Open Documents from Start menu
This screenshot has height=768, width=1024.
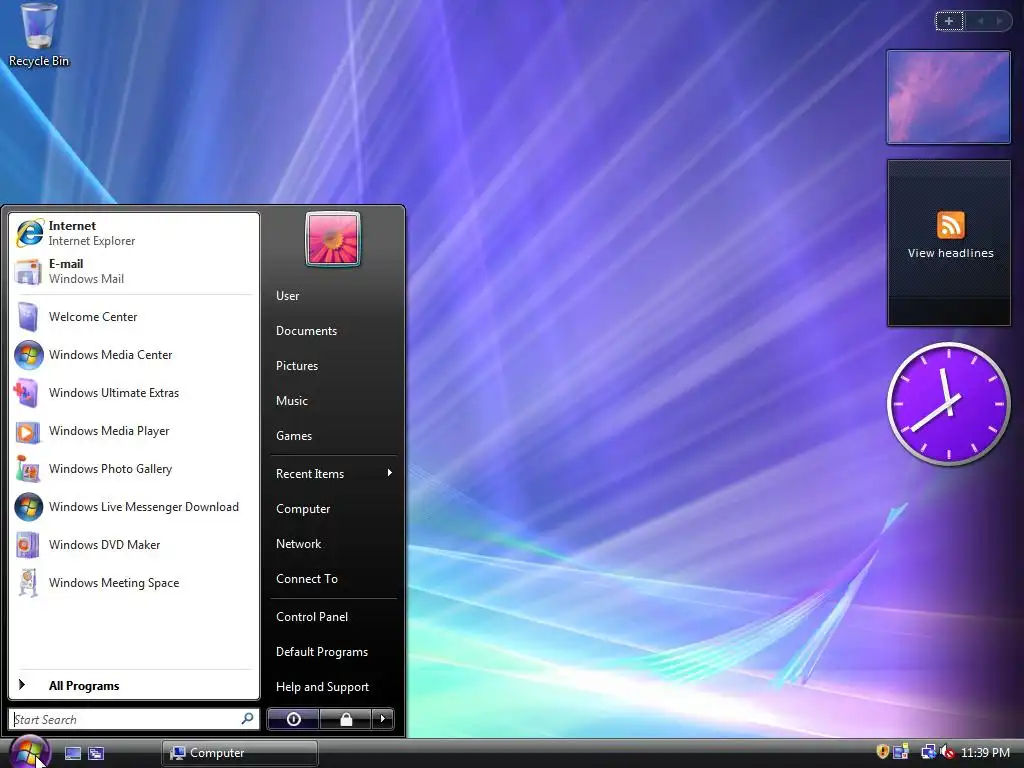(306, 331)
